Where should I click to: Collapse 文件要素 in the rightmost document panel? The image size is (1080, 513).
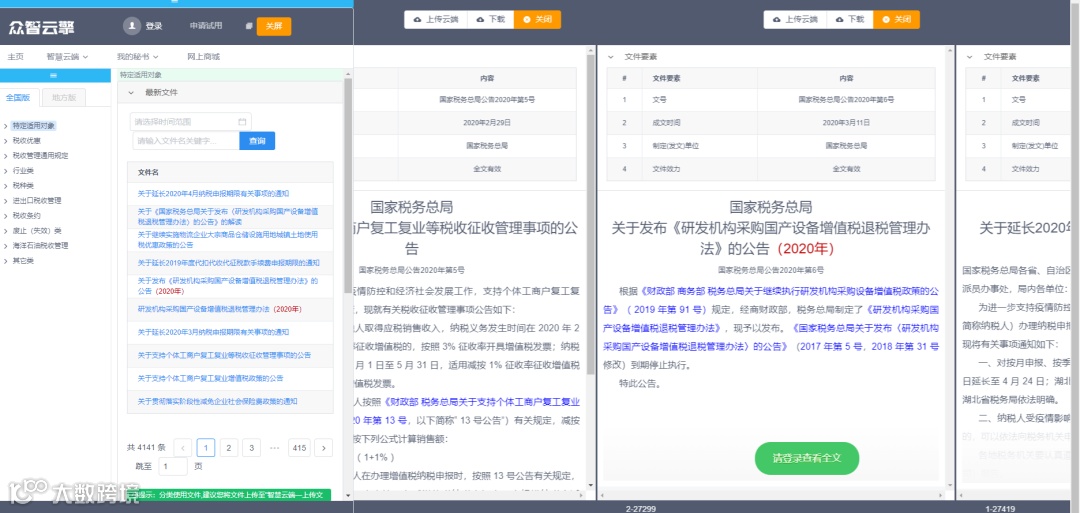pos(970,56)
